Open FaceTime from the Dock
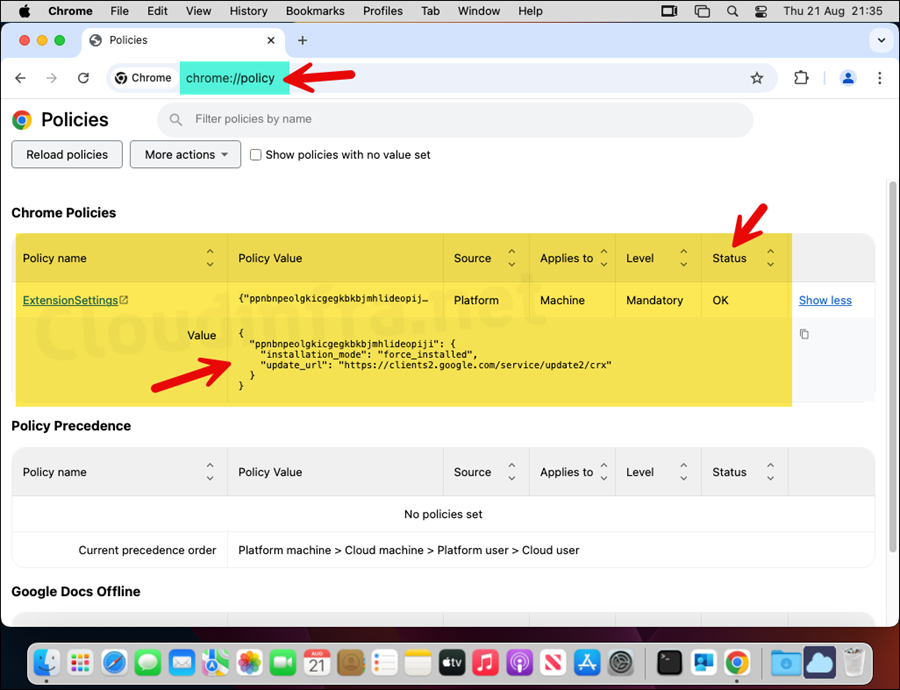 (x=283, y=662)
